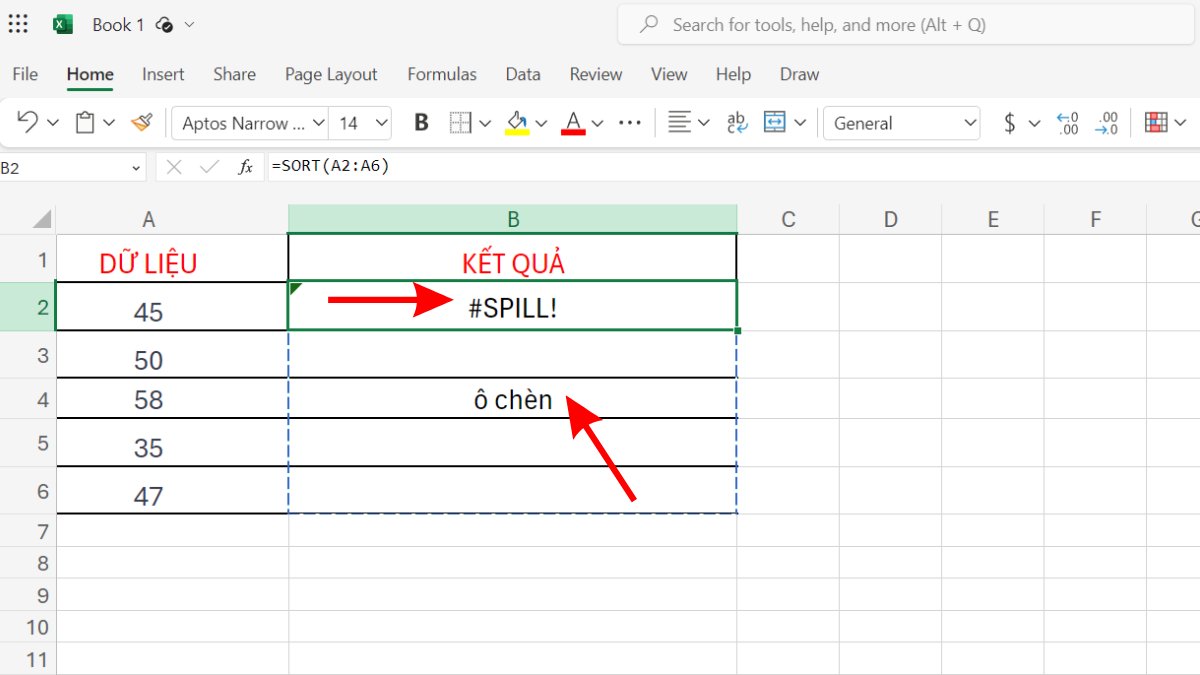Click the app launcher grid button
Screen dimensions: 1200x675
[18, 24]
